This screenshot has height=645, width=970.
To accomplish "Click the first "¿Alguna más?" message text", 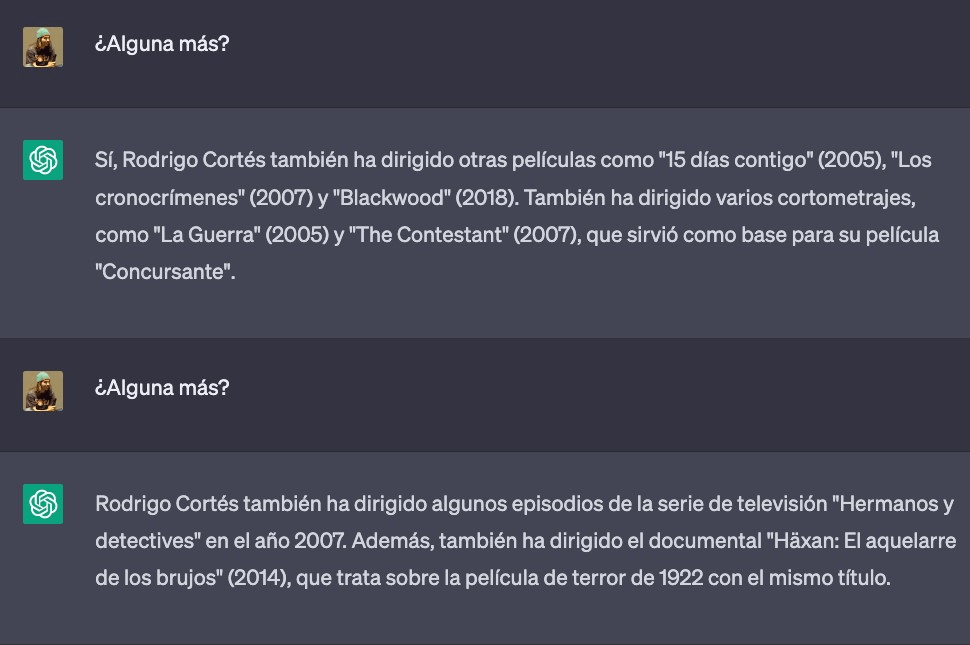I will pyautogui.click(x=162, y=44).
